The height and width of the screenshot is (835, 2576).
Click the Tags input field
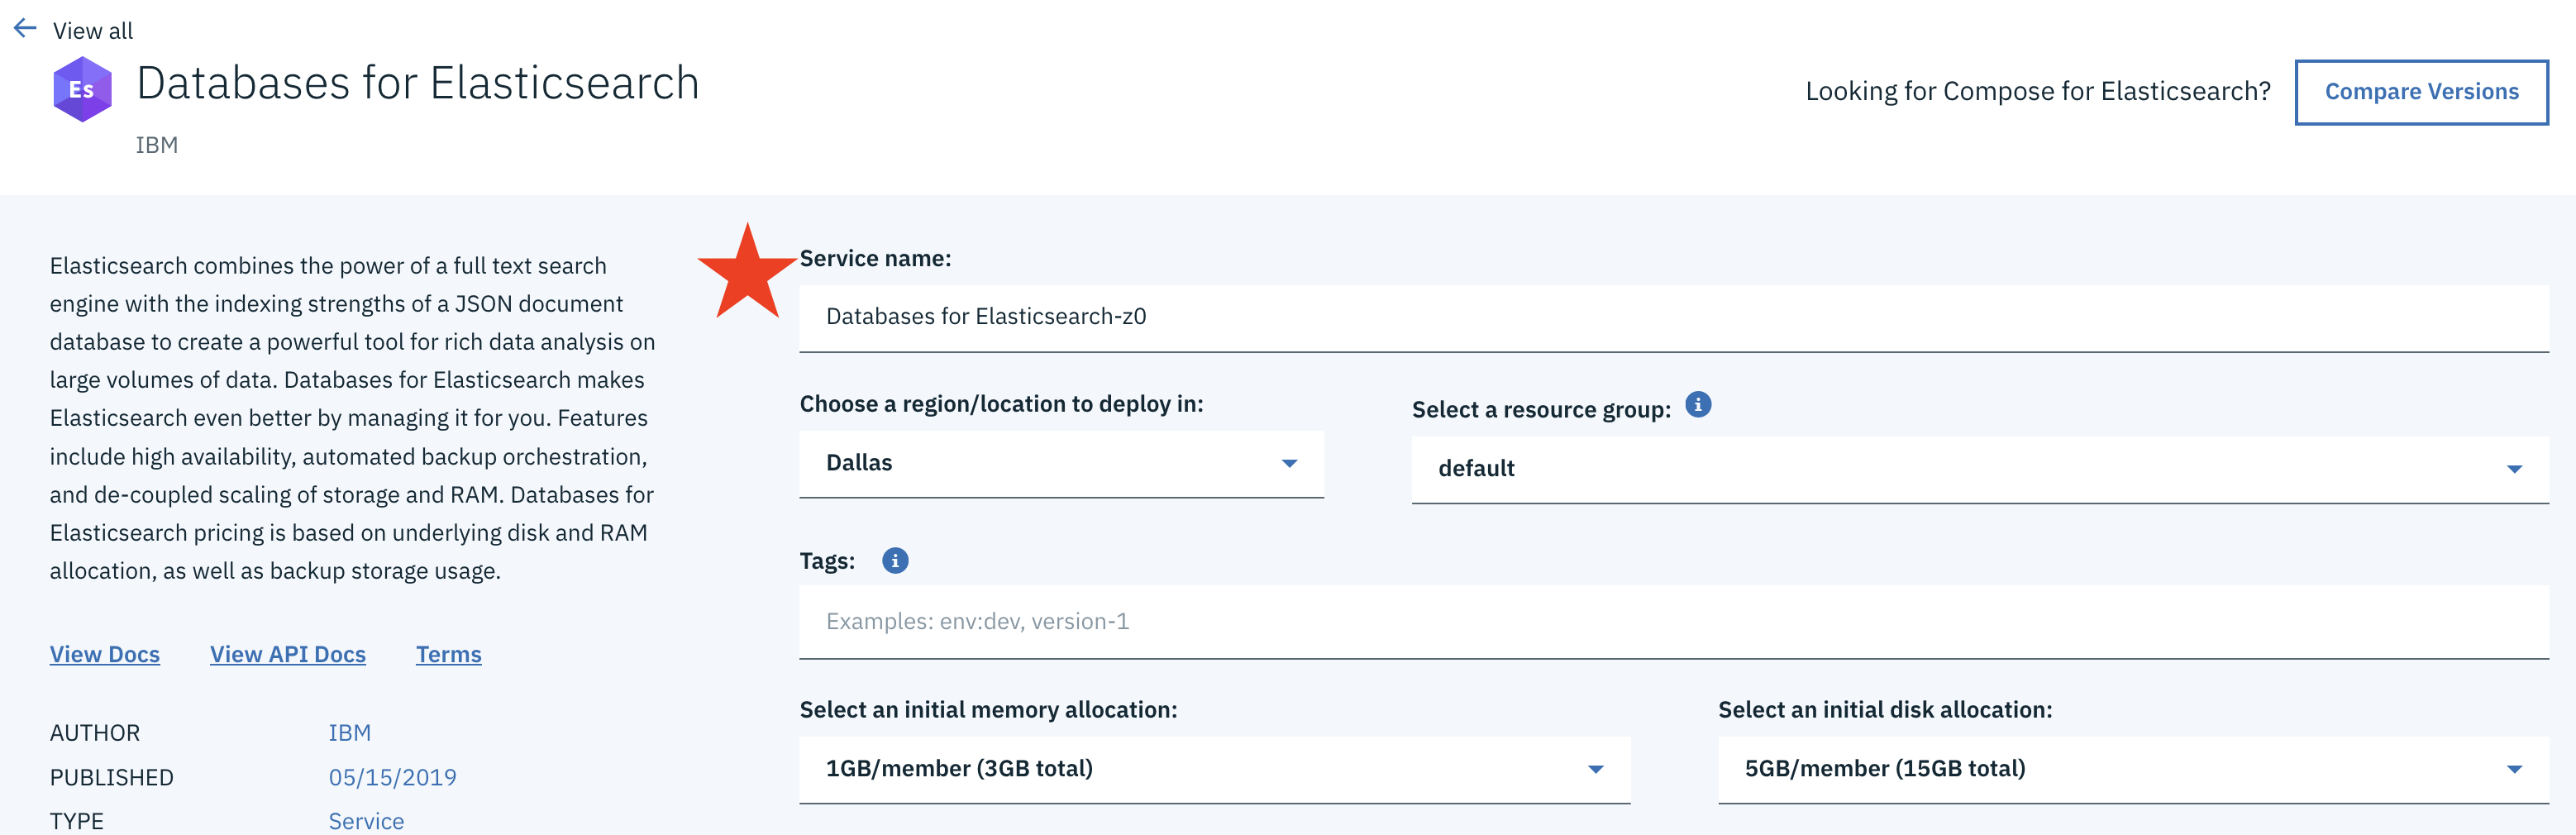(x=1673, y=622)
